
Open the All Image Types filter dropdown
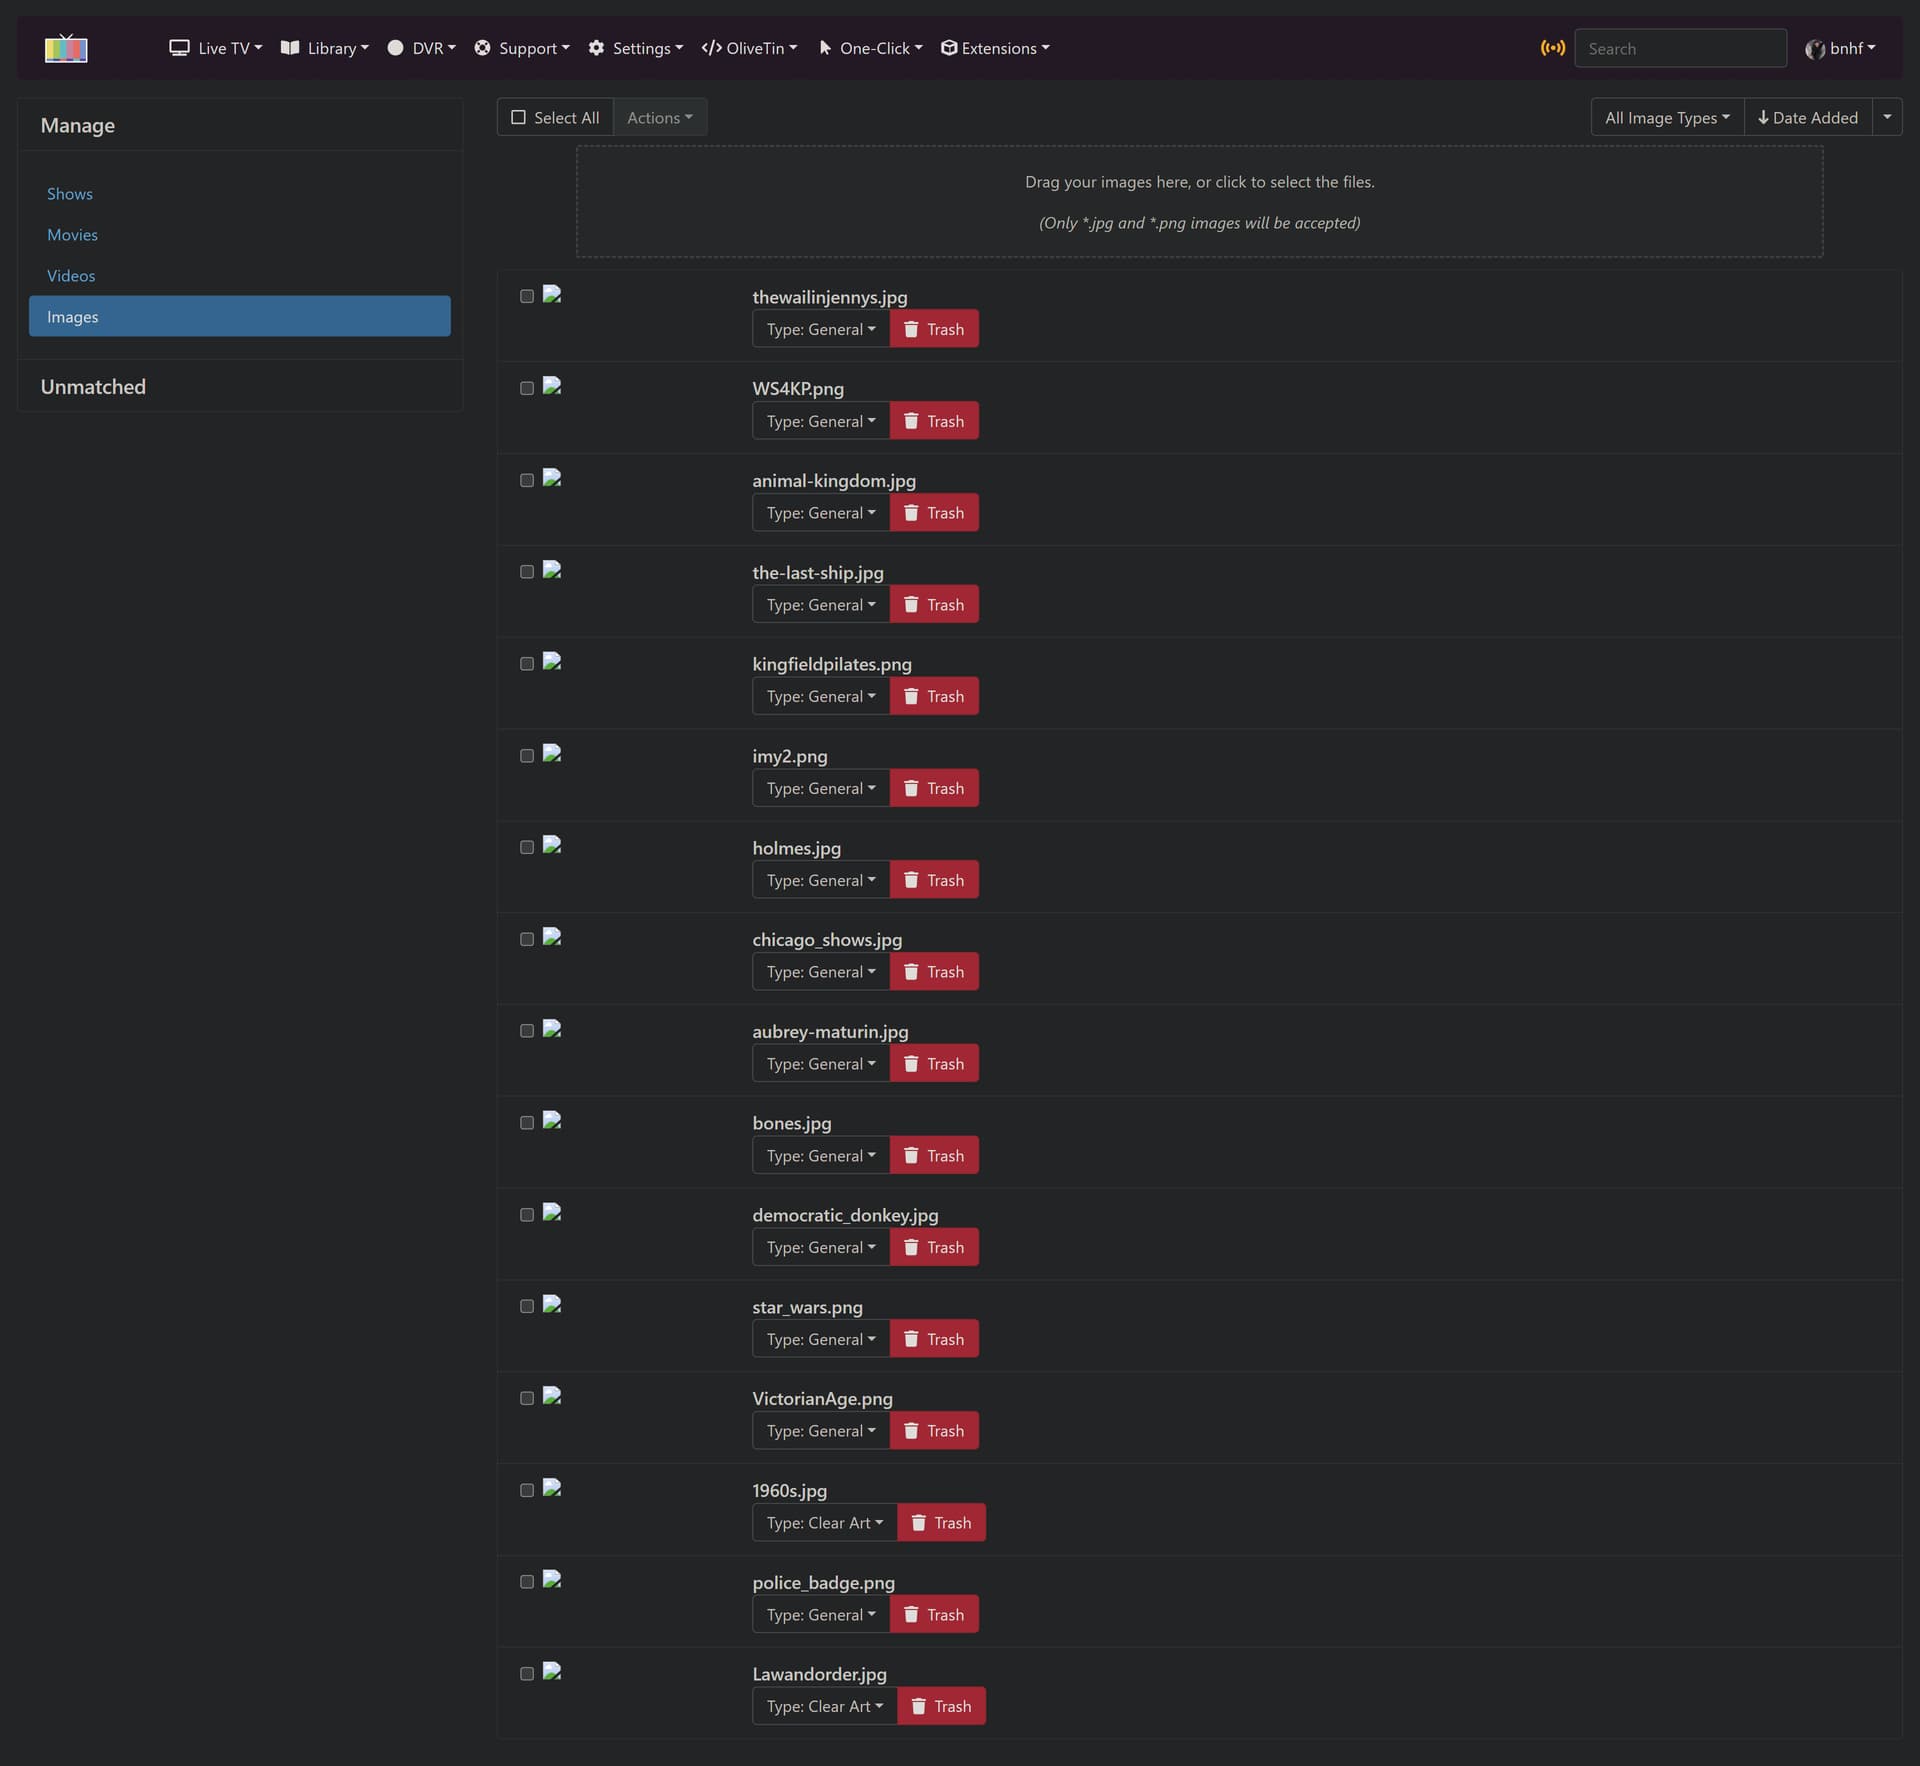[1666, 117]
